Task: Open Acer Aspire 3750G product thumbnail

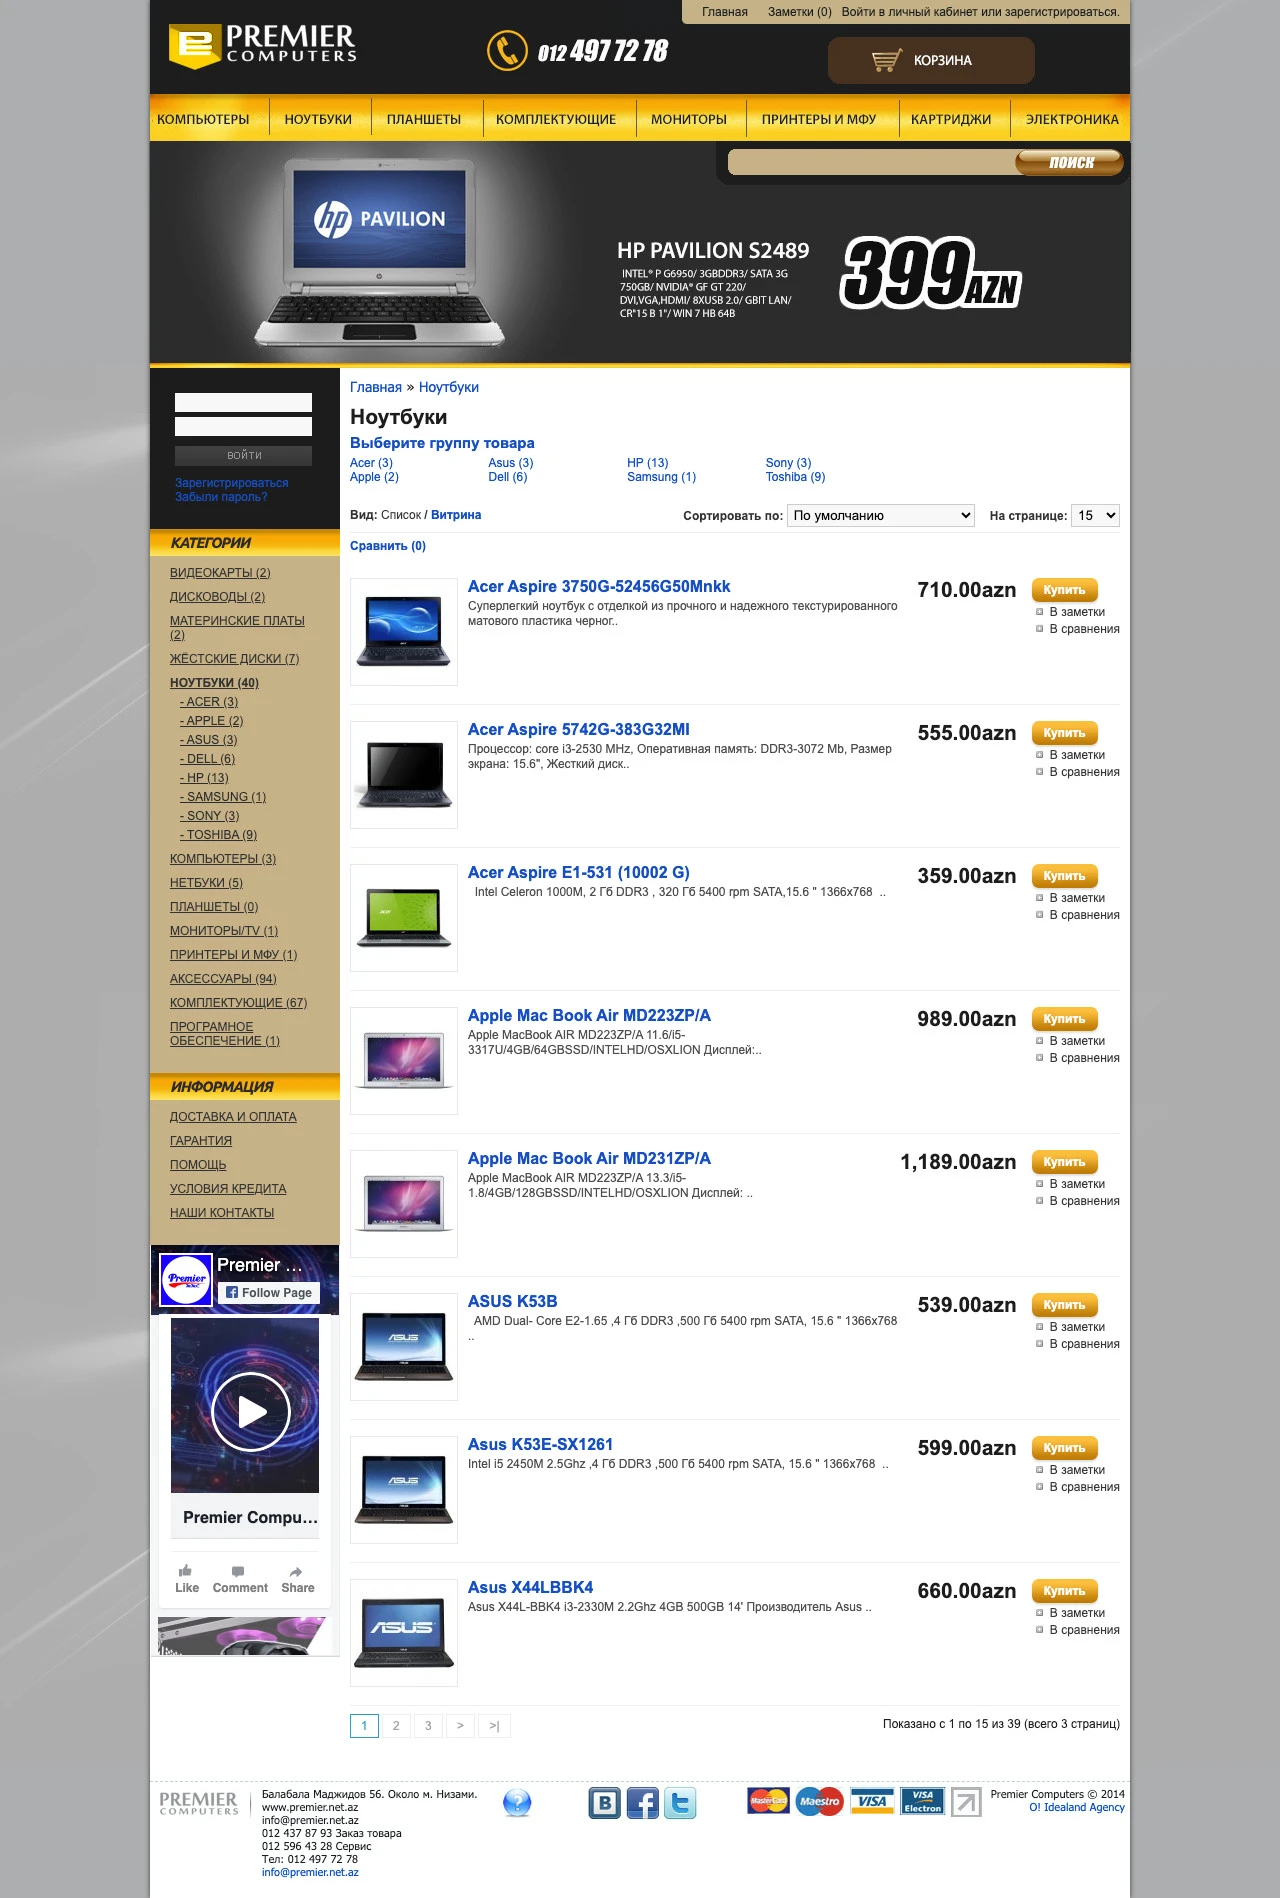Action: (x=404, y=632)
